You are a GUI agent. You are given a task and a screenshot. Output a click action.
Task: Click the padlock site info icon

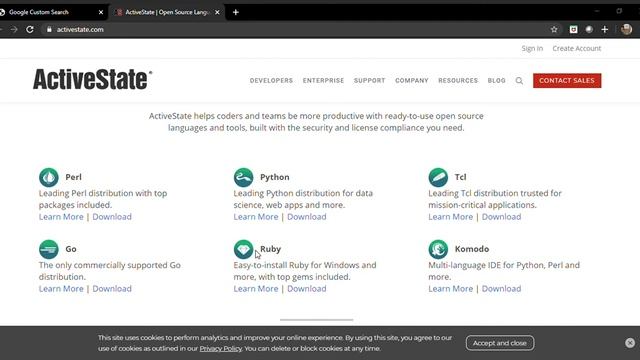[49, 29]
